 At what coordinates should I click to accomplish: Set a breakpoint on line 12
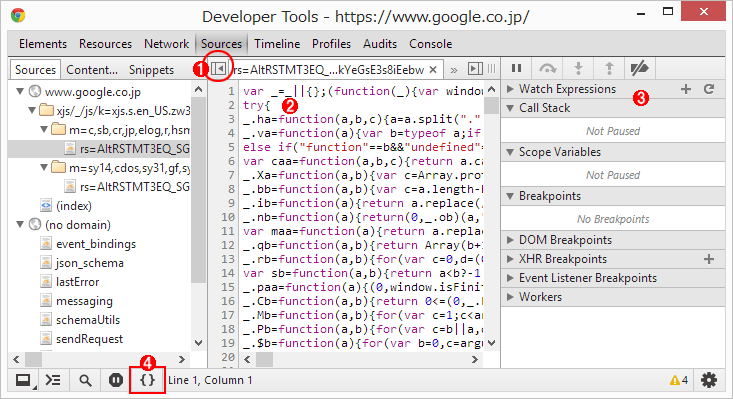click(x=228, y=245)
